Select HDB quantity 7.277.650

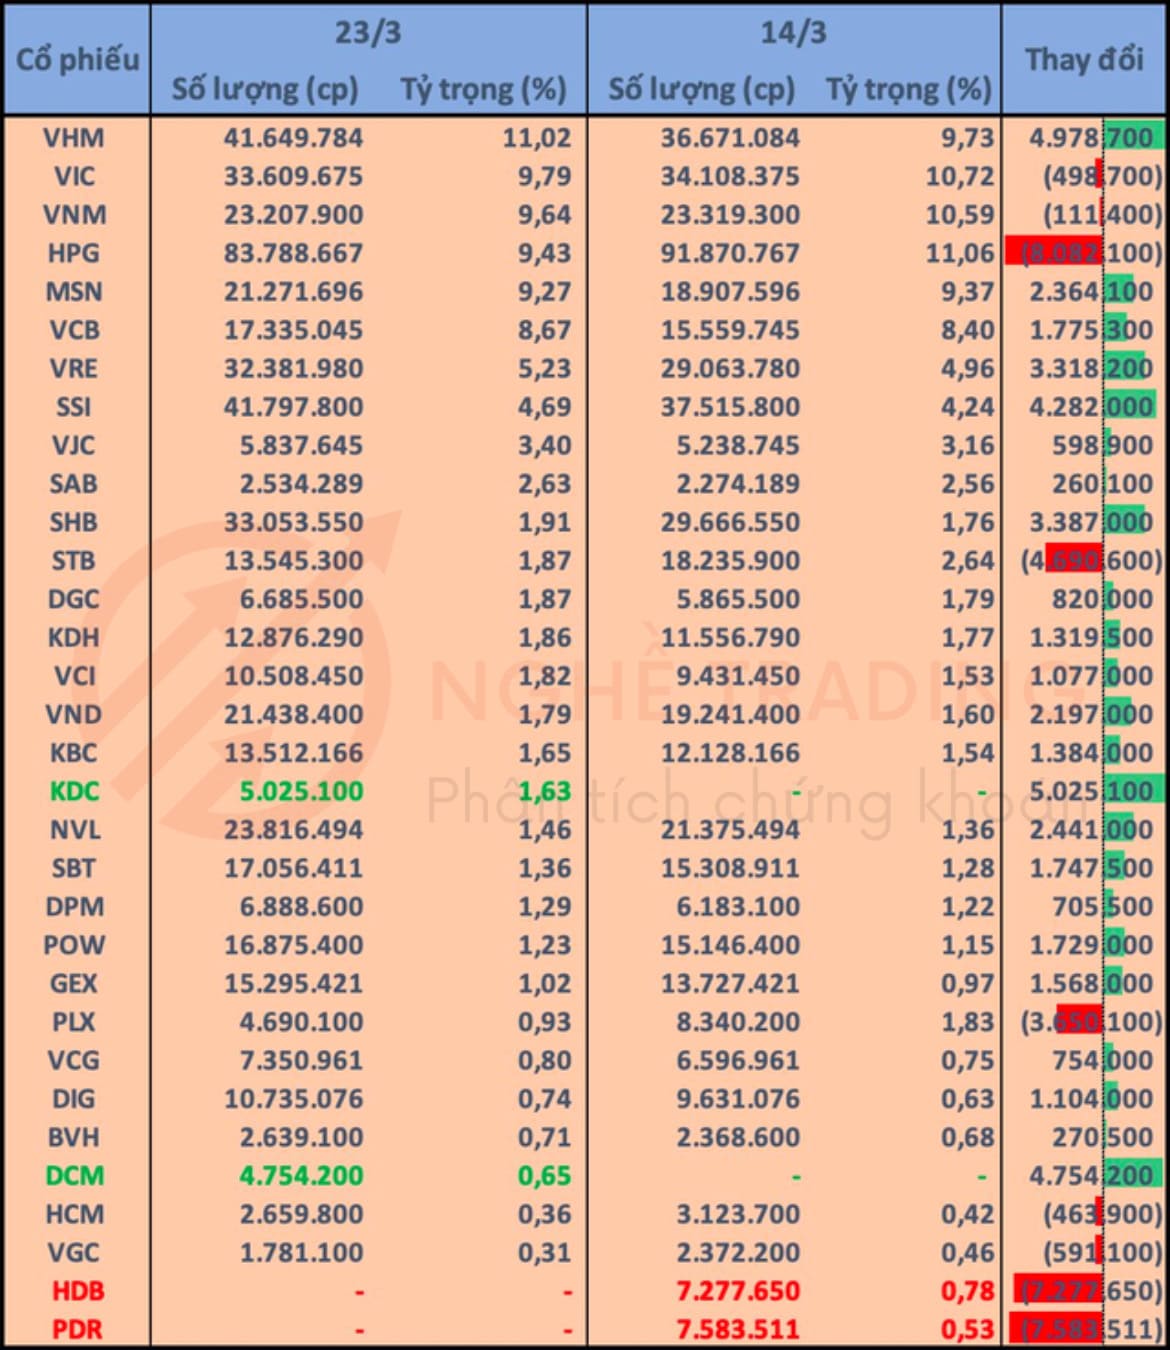tap(738, 1291)
